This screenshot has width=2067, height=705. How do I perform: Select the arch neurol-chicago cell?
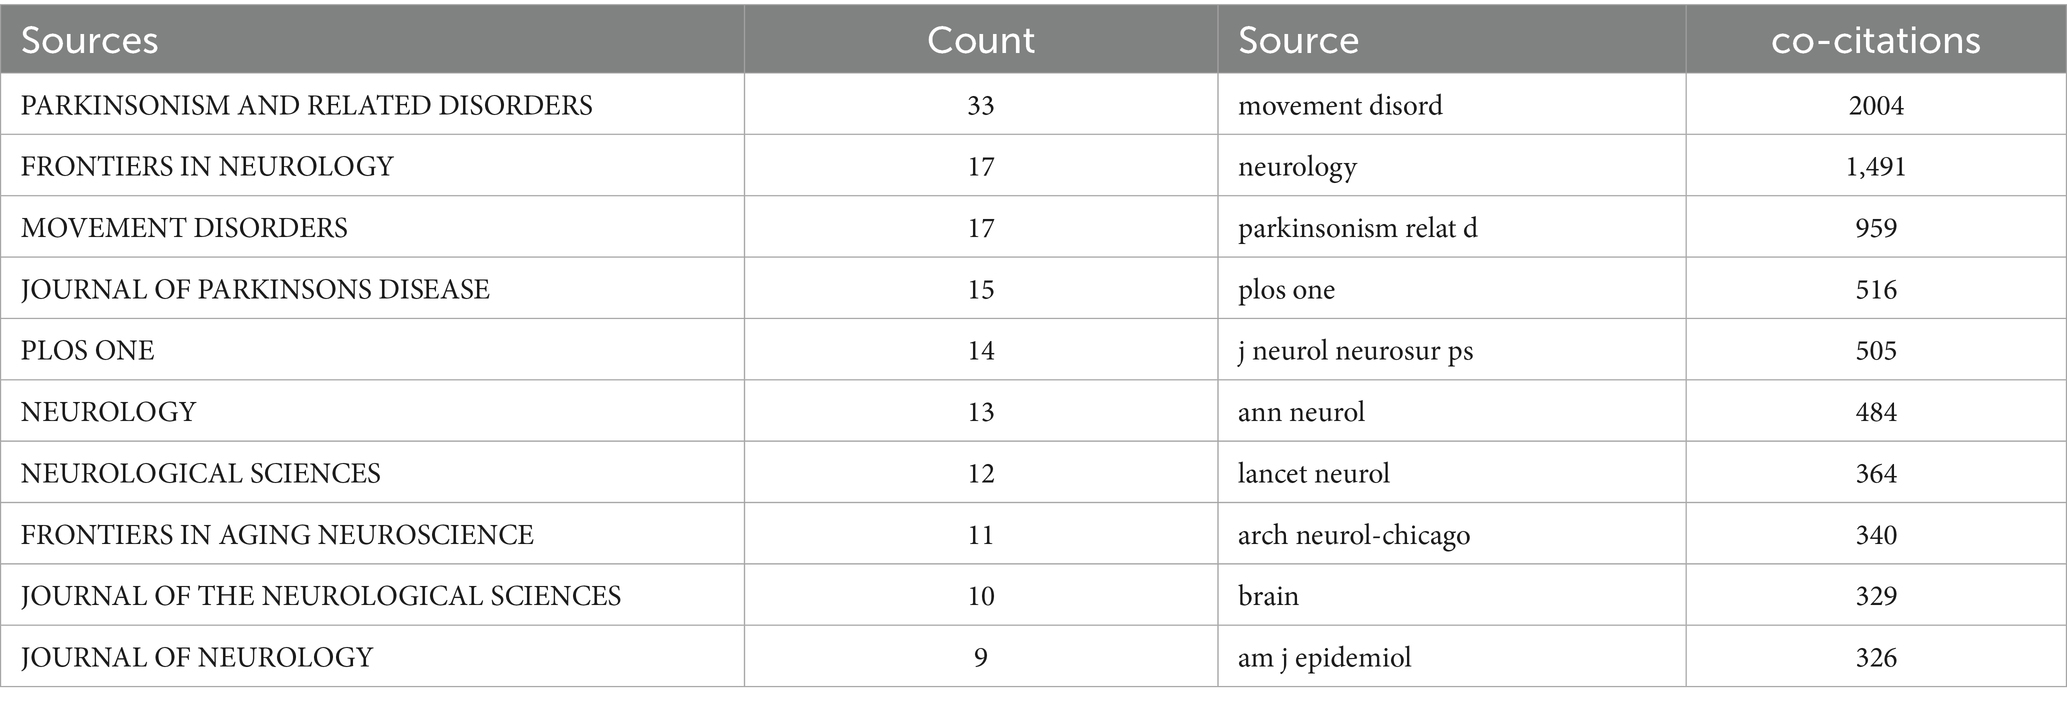(1353, 535)
